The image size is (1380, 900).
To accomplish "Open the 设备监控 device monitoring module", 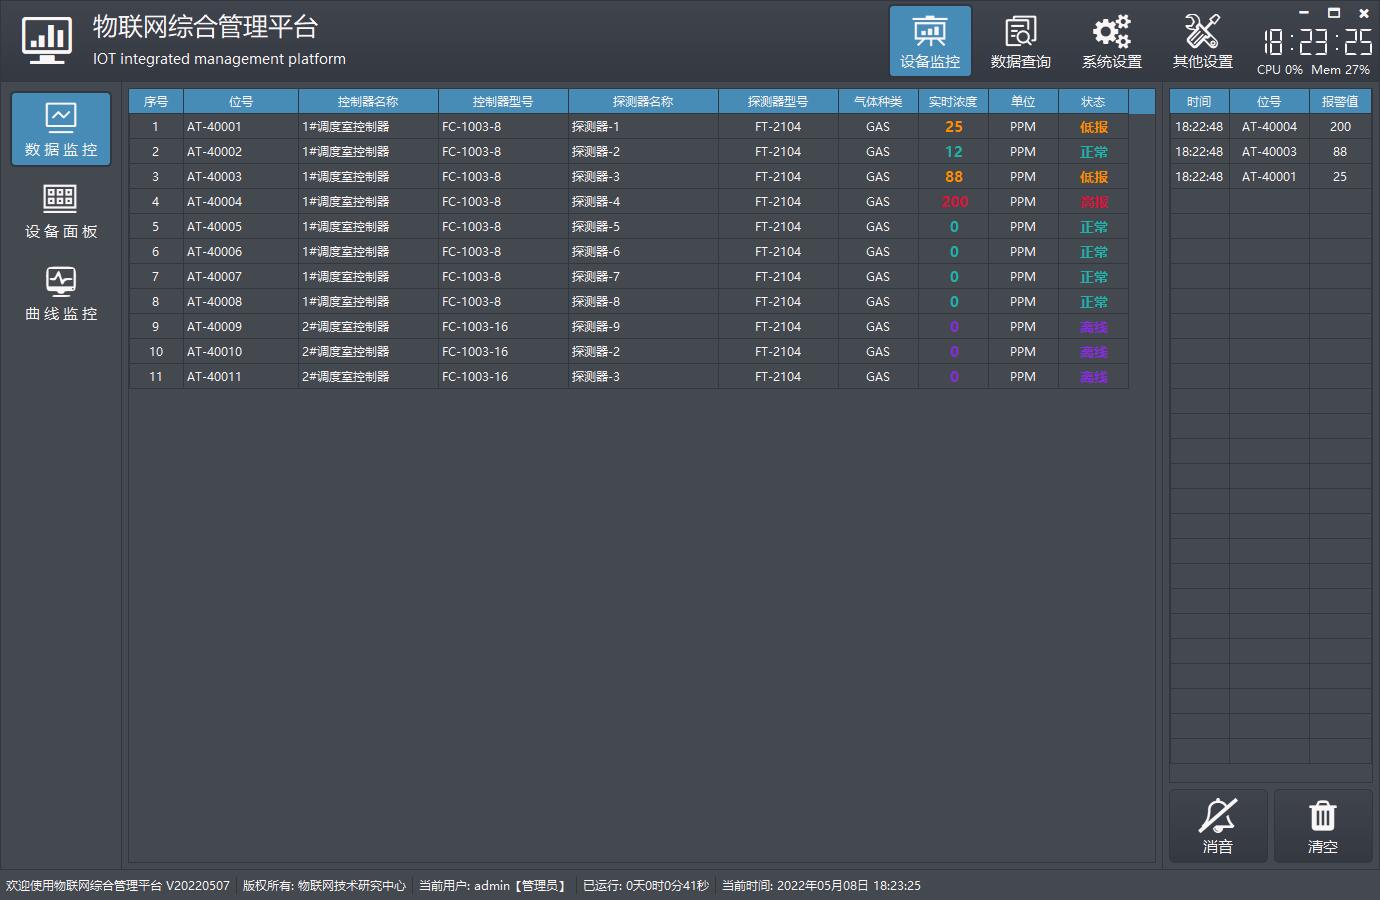I will coord(930,41).
